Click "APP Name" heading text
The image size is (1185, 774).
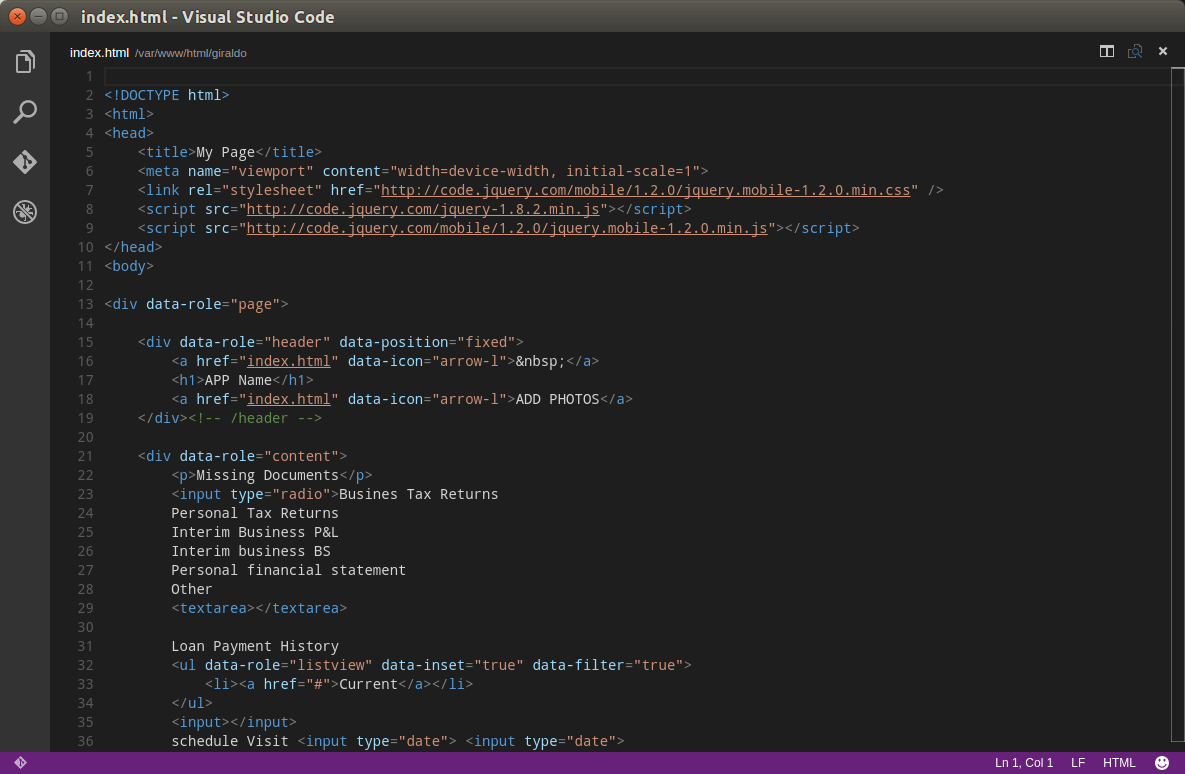click(238, 379)
